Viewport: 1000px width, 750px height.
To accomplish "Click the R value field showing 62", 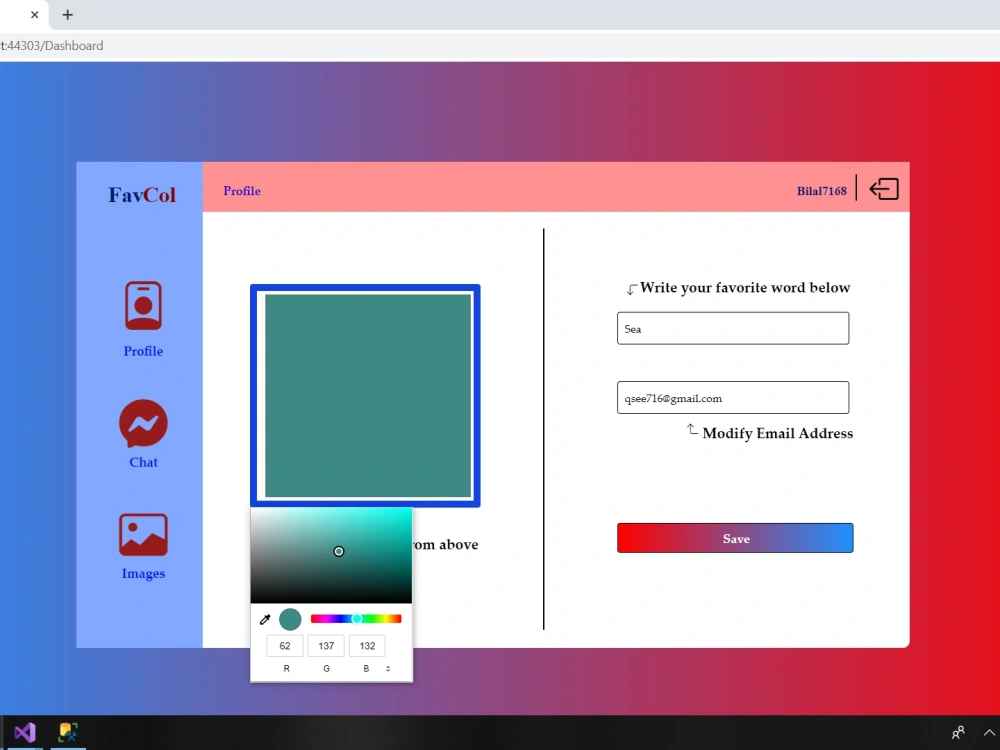I will point(284,645).
